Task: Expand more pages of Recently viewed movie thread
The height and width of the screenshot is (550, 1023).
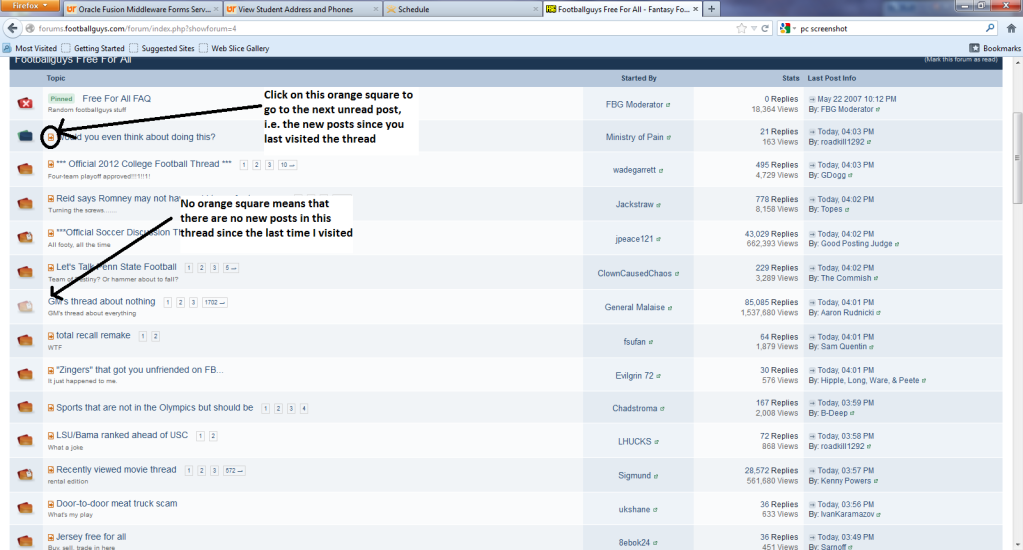Action: coord(234,470)
